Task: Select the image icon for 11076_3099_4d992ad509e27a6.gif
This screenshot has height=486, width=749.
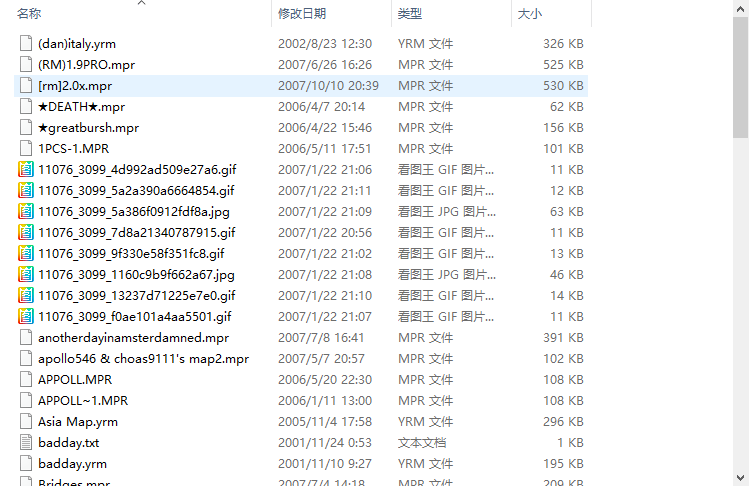Action: pos(26,170)
